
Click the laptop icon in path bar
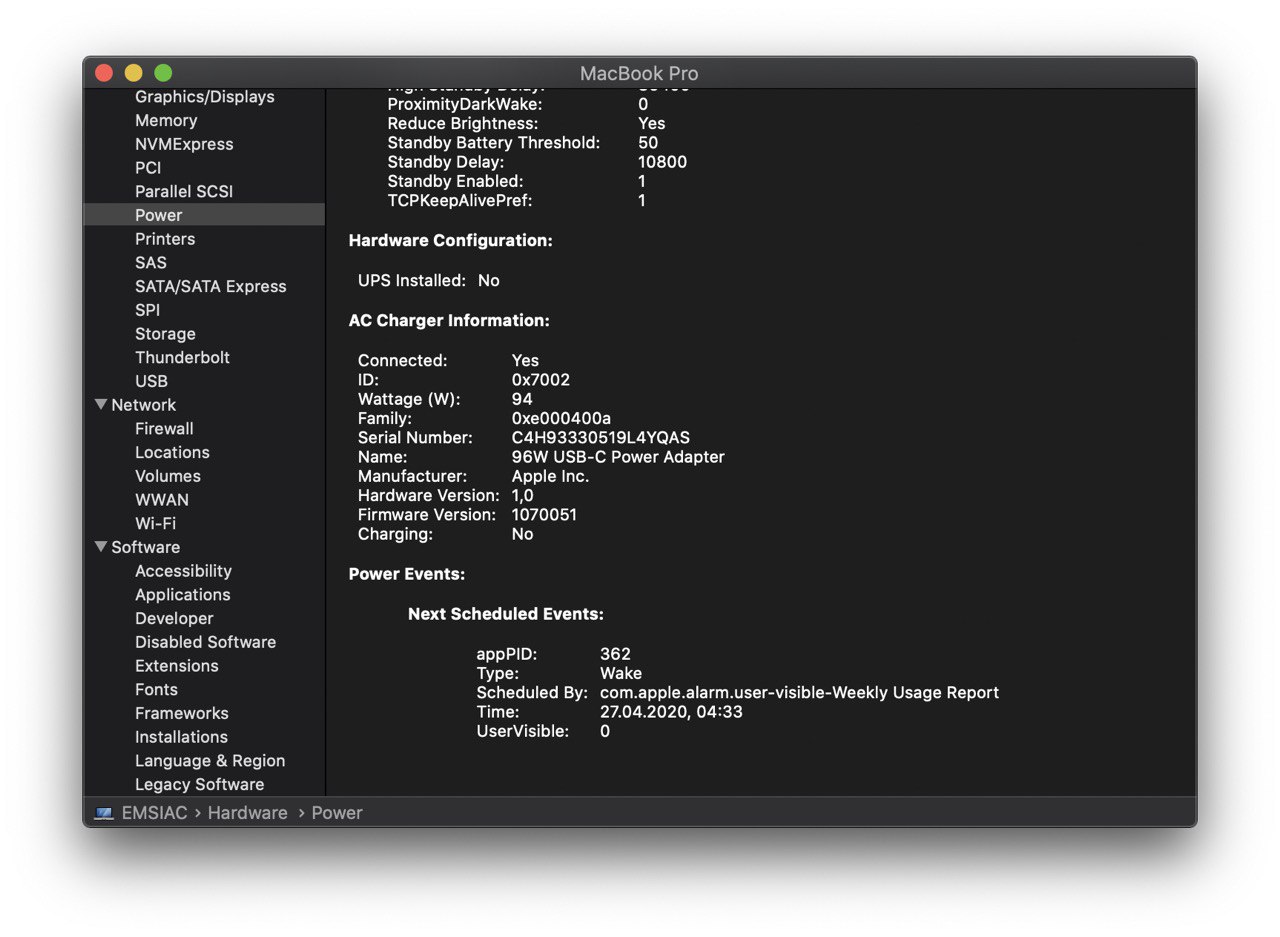coord(104,813)
